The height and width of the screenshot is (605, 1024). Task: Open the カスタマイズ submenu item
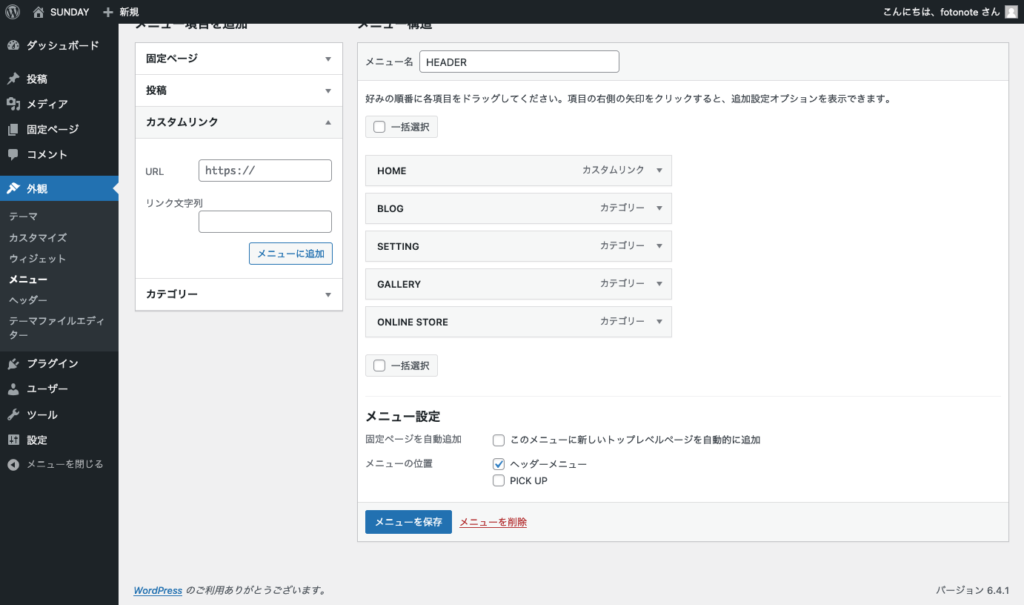tap(38, 238)
